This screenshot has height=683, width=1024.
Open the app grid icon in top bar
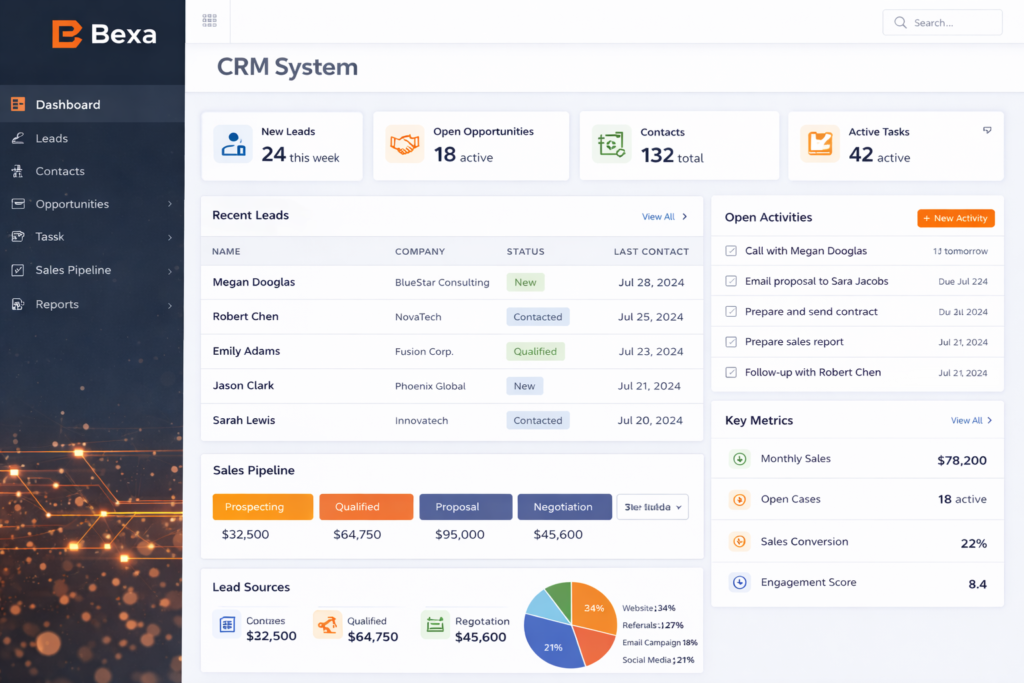(x=209, y=21)
